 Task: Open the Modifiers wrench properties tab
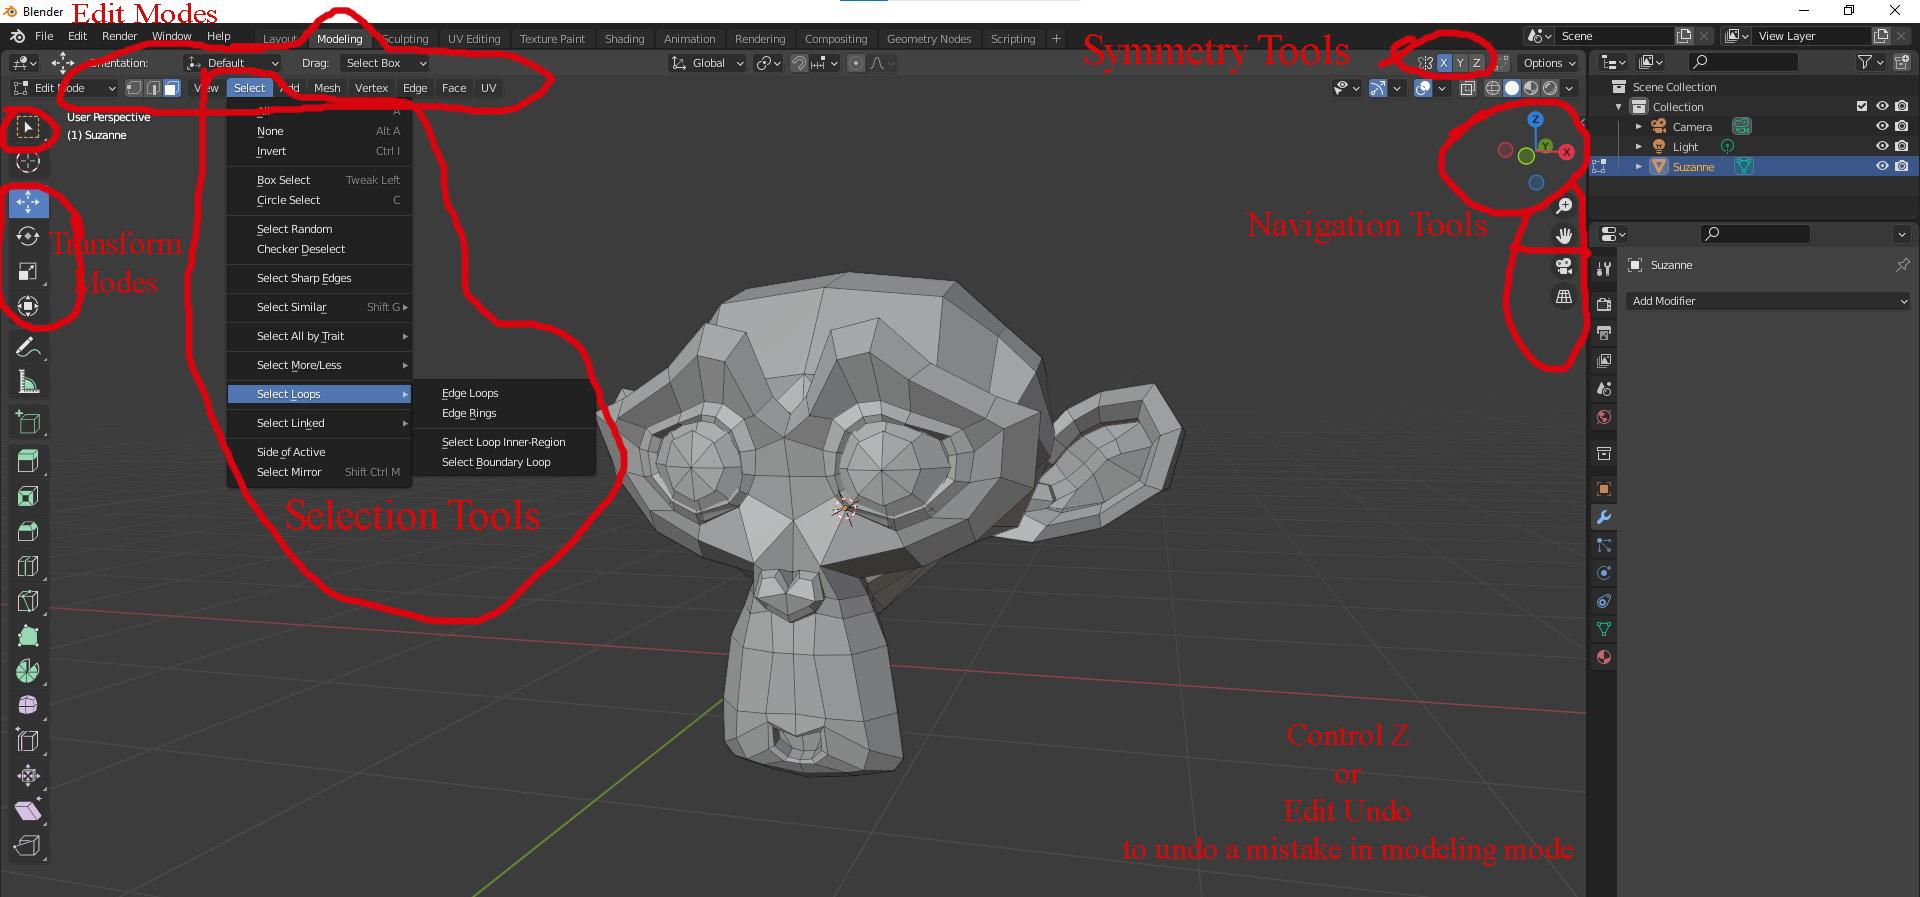1604,518
